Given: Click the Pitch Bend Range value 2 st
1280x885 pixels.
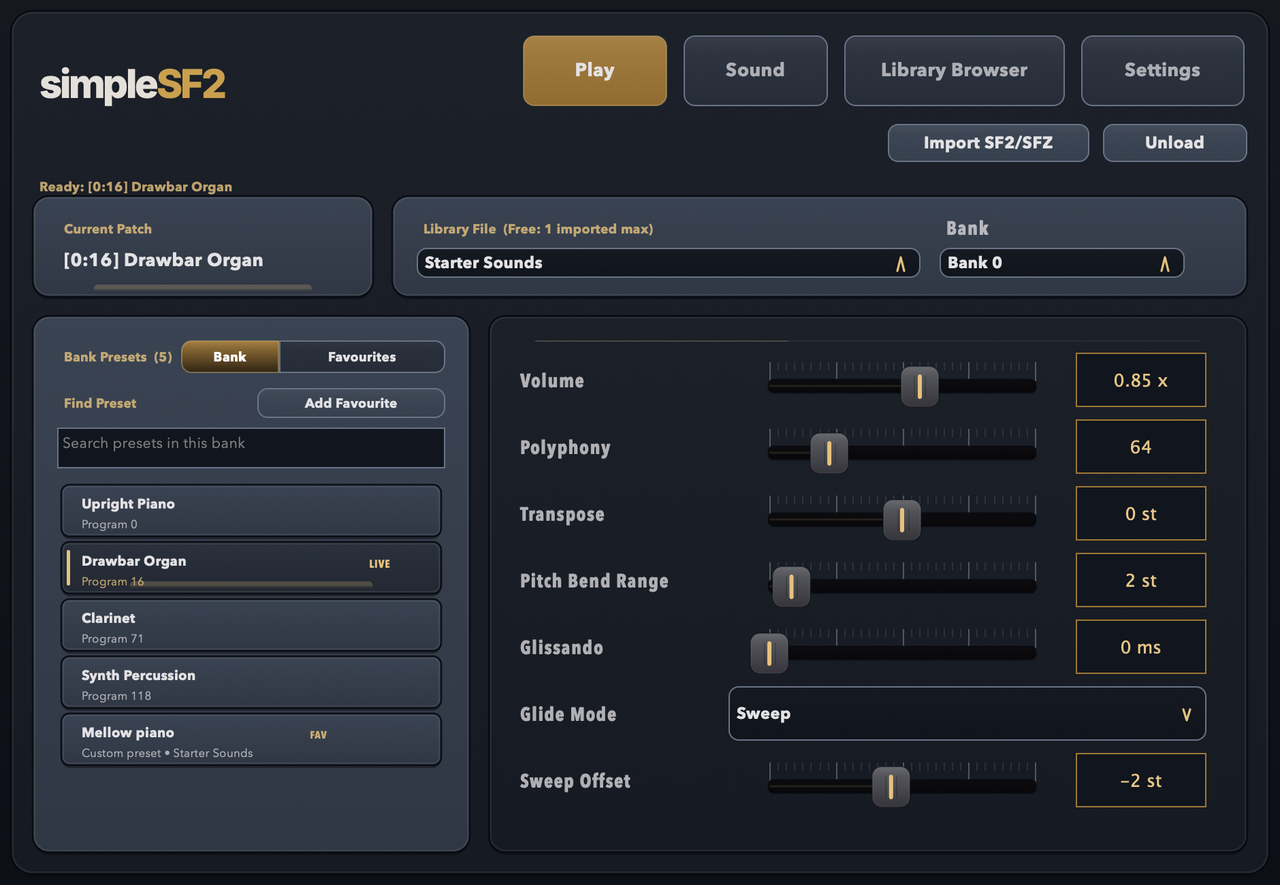Looking at the screenshot, I should [1141, 581].
